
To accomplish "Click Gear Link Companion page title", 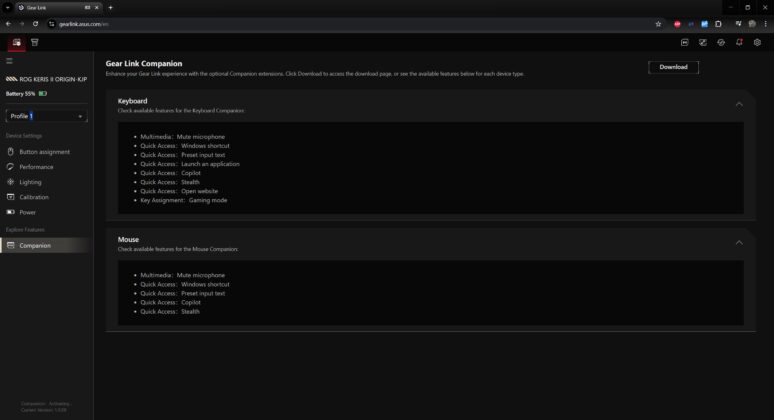I will [144, 63].
